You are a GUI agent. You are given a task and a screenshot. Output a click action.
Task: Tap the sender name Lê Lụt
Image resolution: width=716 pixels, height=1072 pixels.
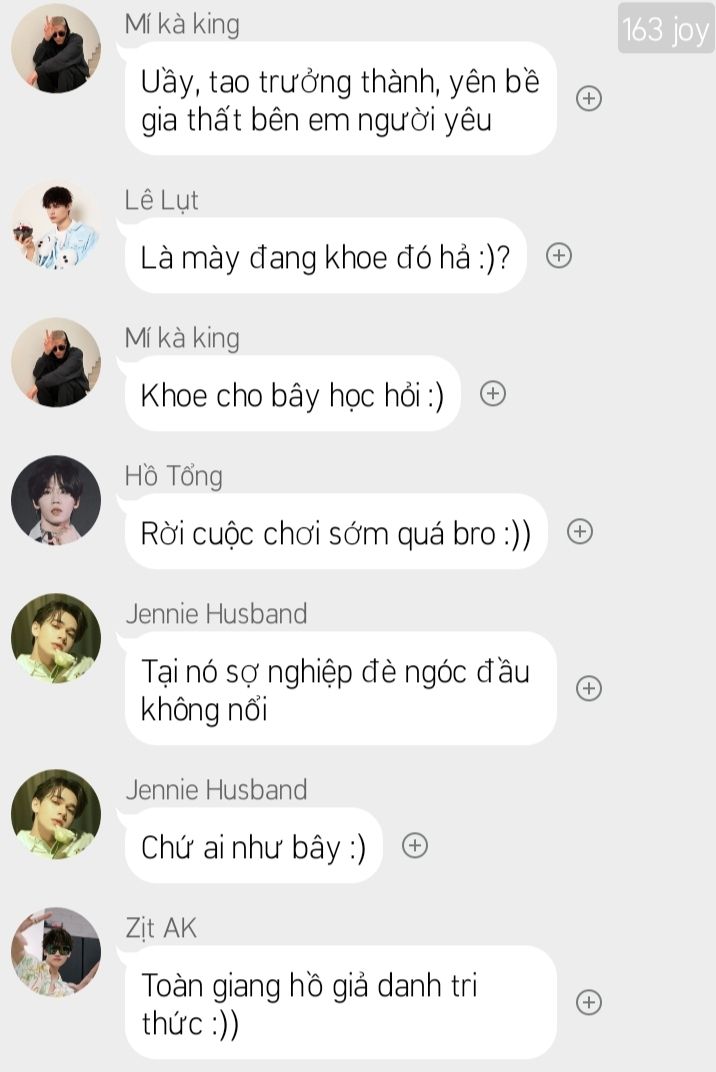point(161,200)
